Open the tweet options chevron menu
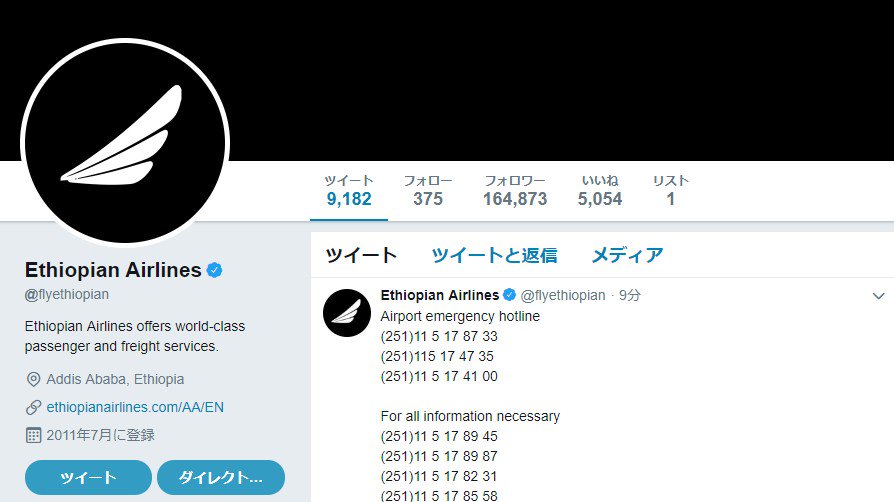The width and height of the screenshot is (894, 502). (879, 296)
